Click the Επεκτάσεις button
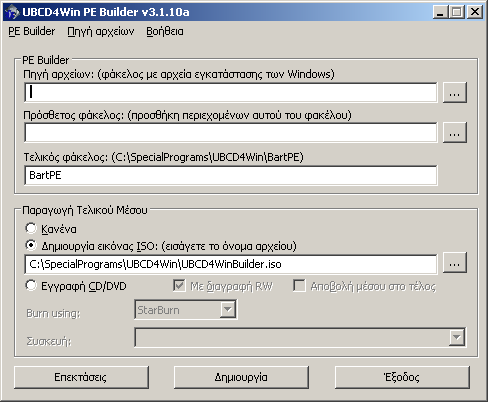 tap(81, 377)
